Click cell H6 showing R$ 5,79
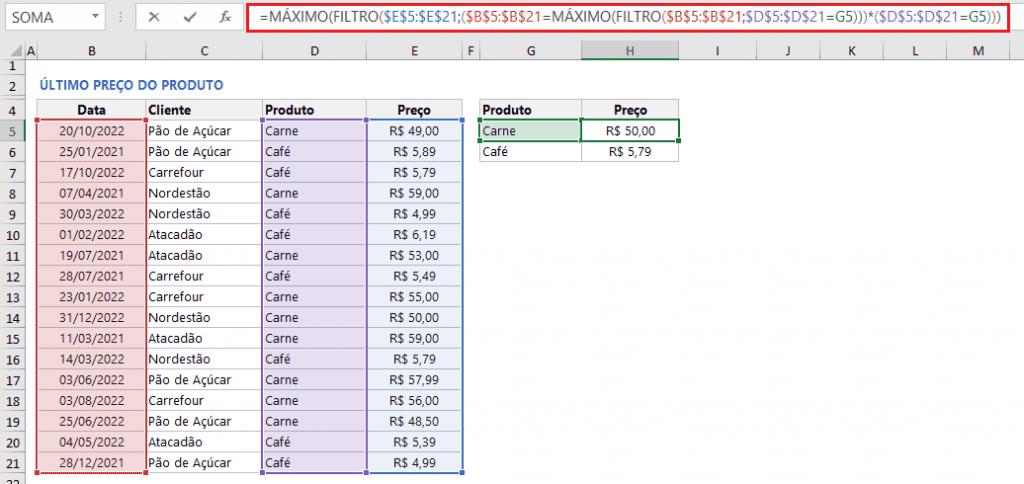The width and height of the screenshot is (1024, 484). [629, 152]
